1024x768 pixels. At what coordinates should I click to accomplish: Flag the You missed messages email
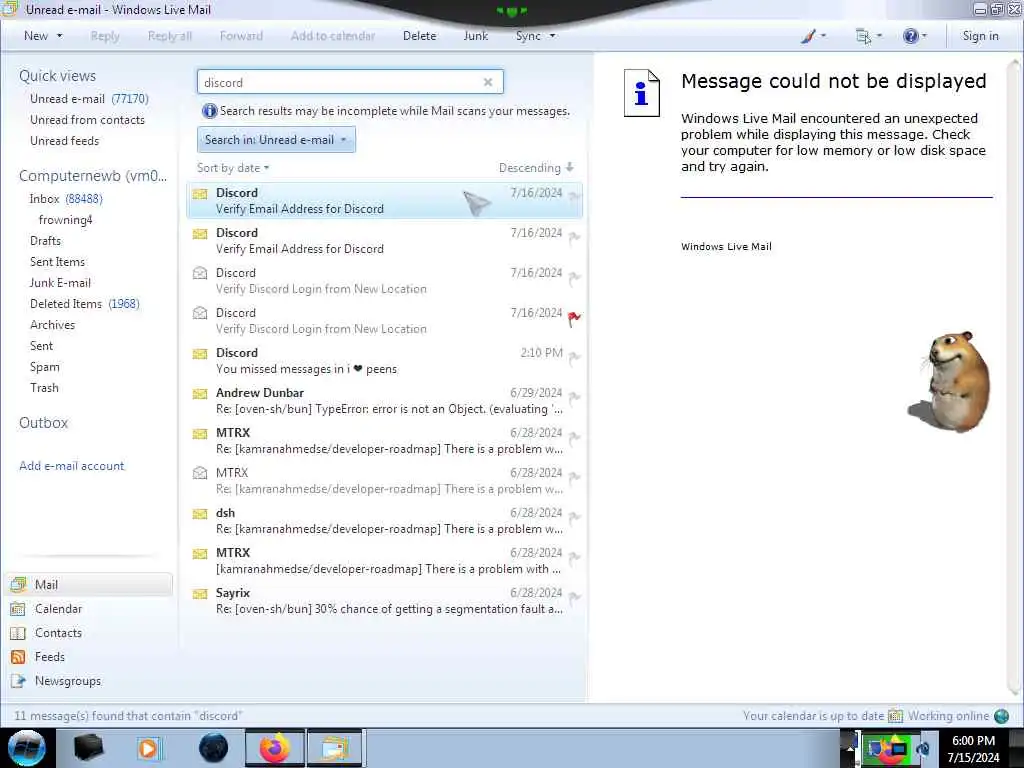click(574, 358)
